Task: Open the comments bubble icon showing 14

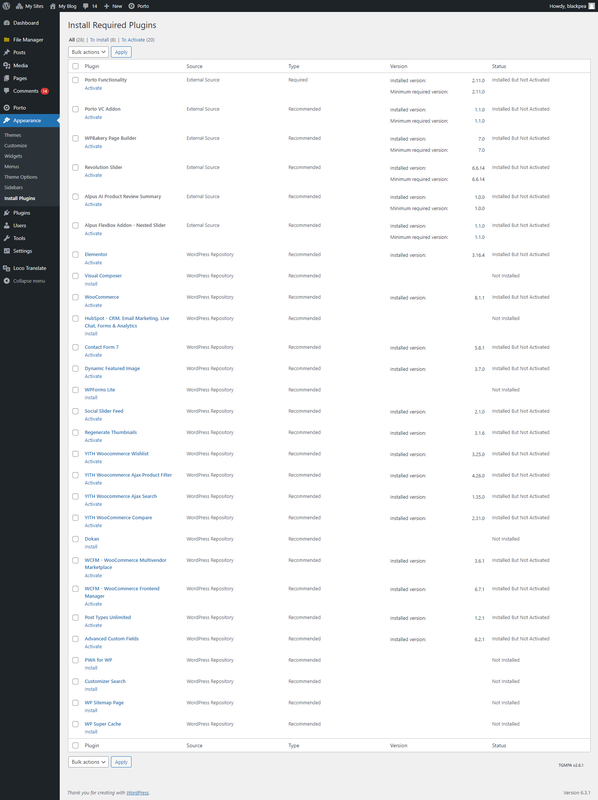Action: (x=86, y=6)
